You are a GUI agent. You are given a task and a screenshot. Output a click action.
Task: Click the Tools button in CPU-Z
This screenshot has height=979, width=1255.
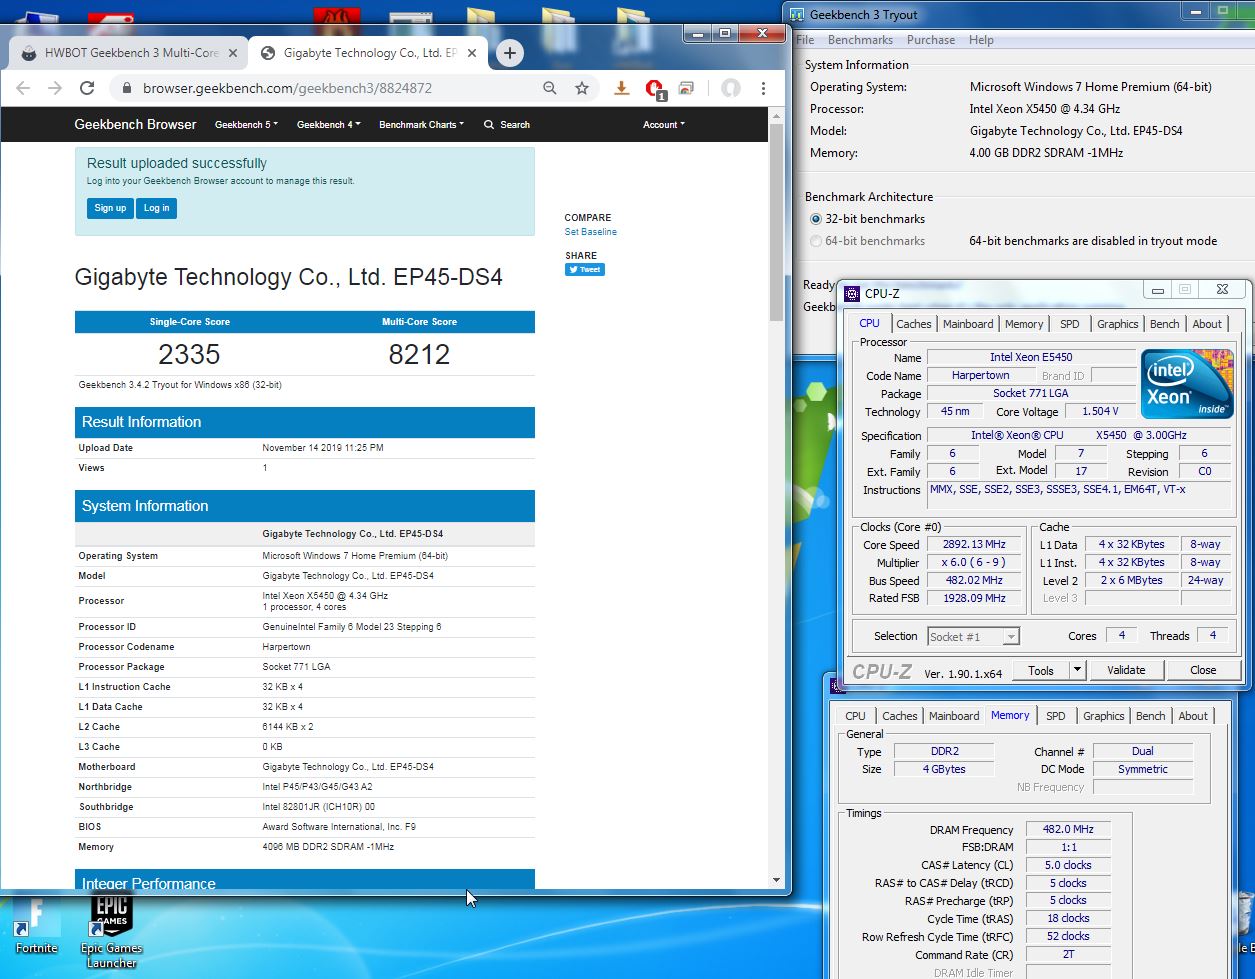1041,670
